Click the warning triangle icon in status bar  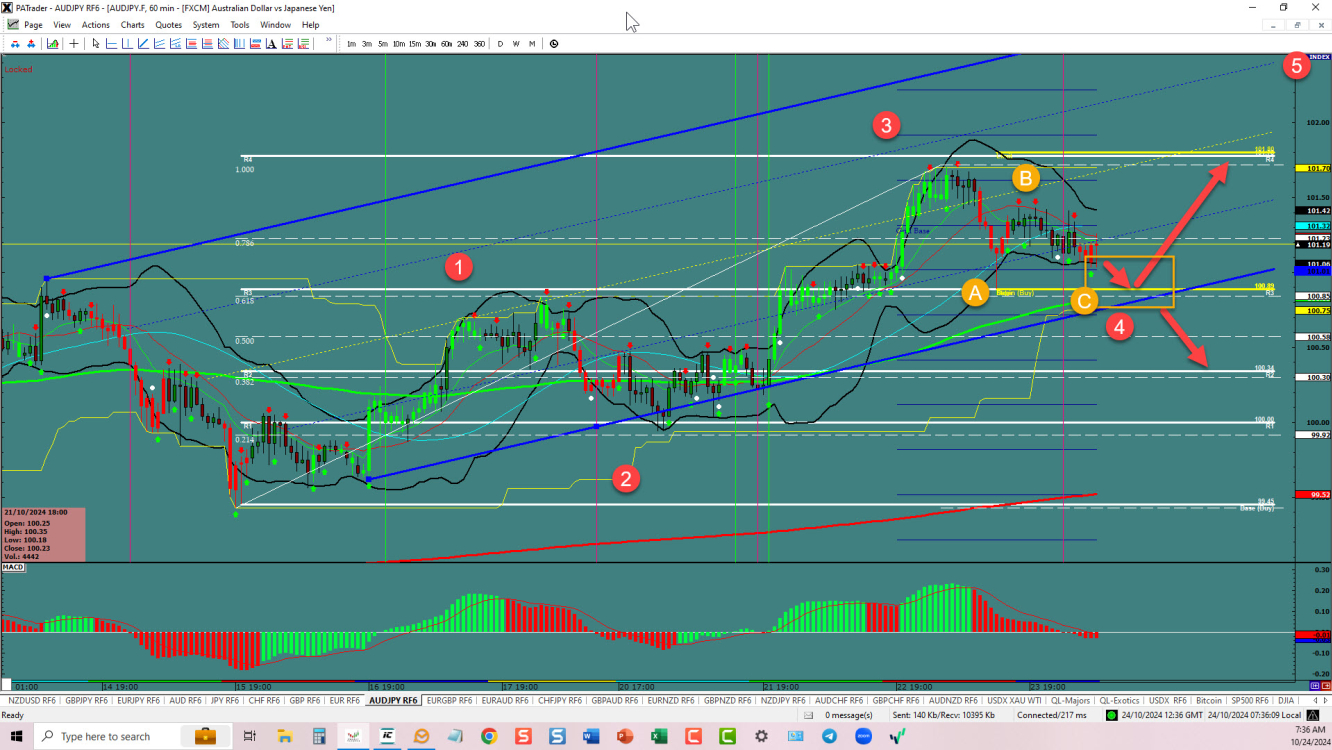tap(1313, 715)
